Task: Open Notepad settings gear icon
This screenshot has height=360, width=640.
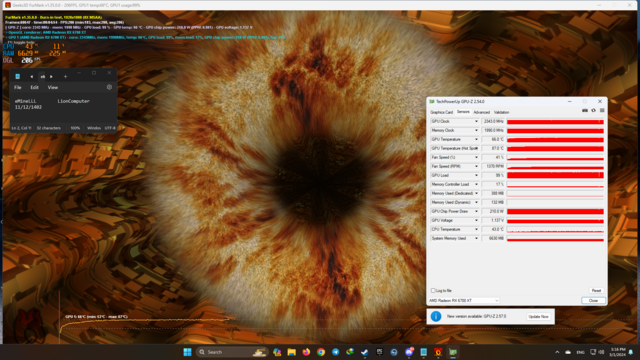Action: tap(109, 87)
